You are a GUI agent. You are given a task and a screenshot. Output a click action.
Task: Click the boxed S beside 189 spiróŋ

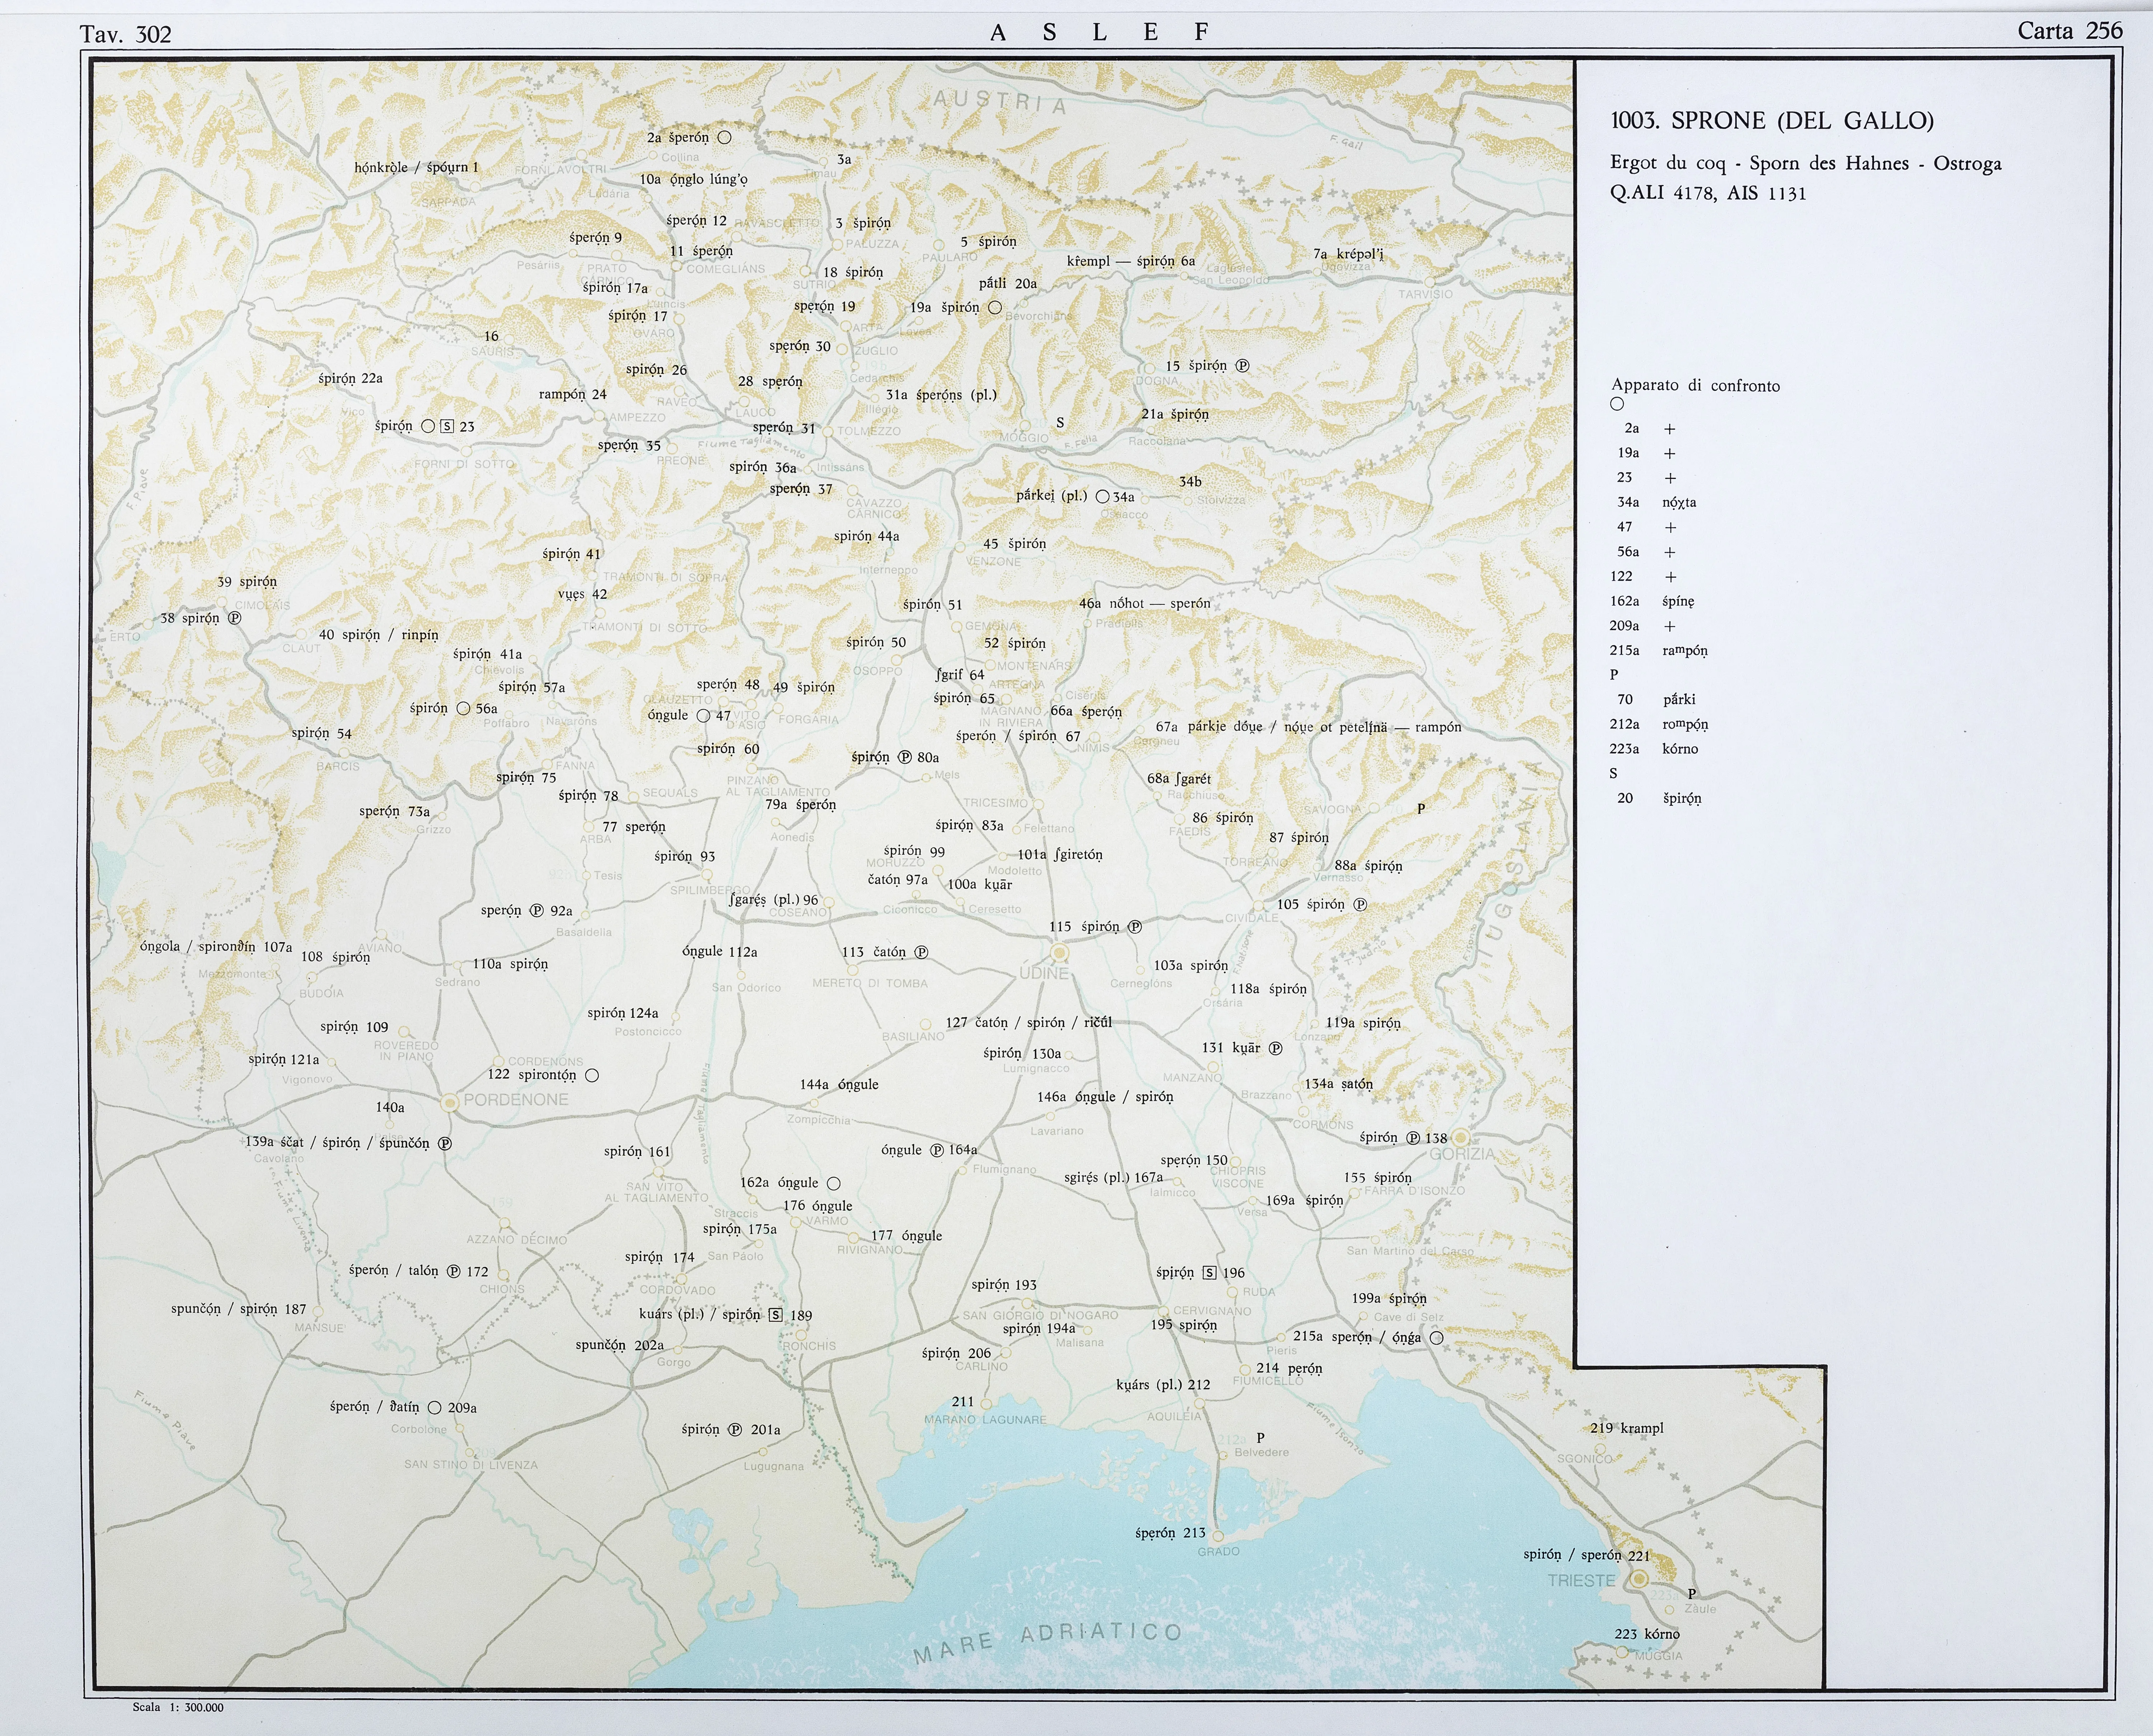click(776, 1315)
